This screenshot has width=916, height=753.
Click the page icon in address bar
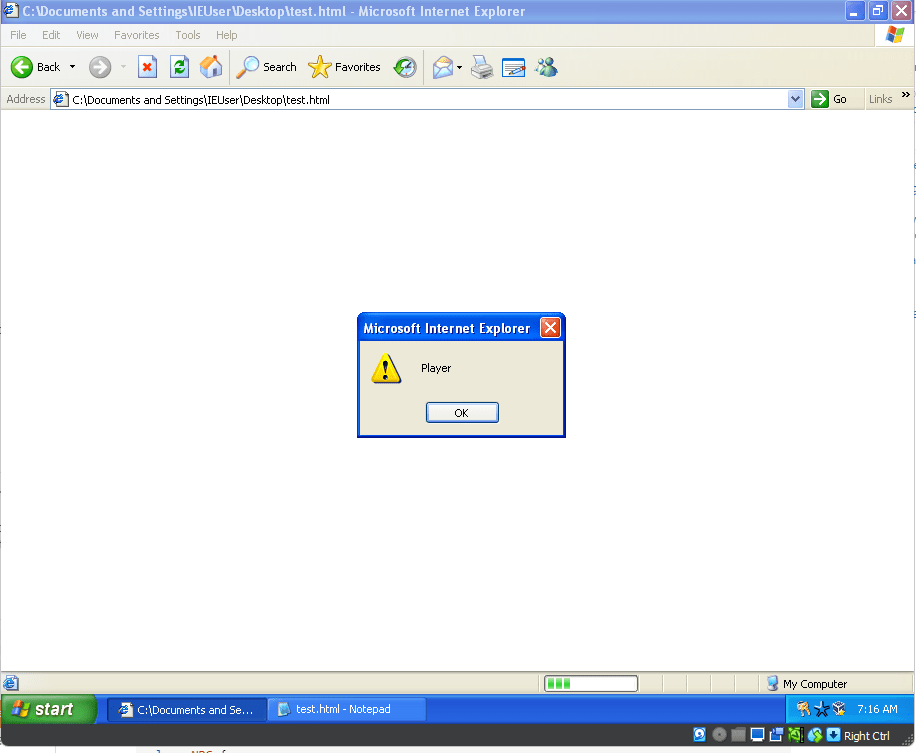[x=61, y=99]
